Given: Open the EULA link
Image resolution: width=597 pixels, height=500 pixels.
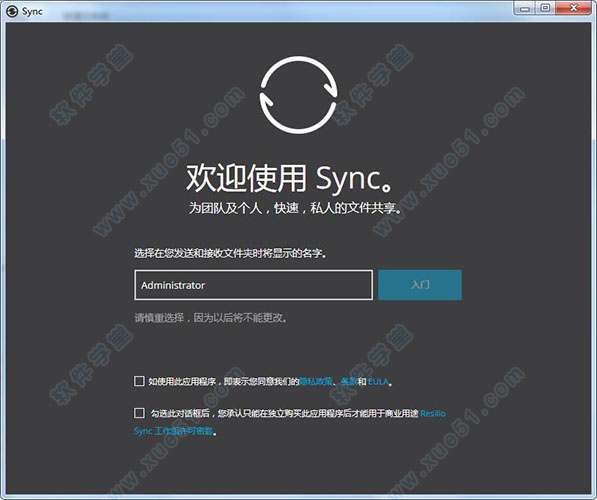Looking at the screenshot, I should [378, 381].
